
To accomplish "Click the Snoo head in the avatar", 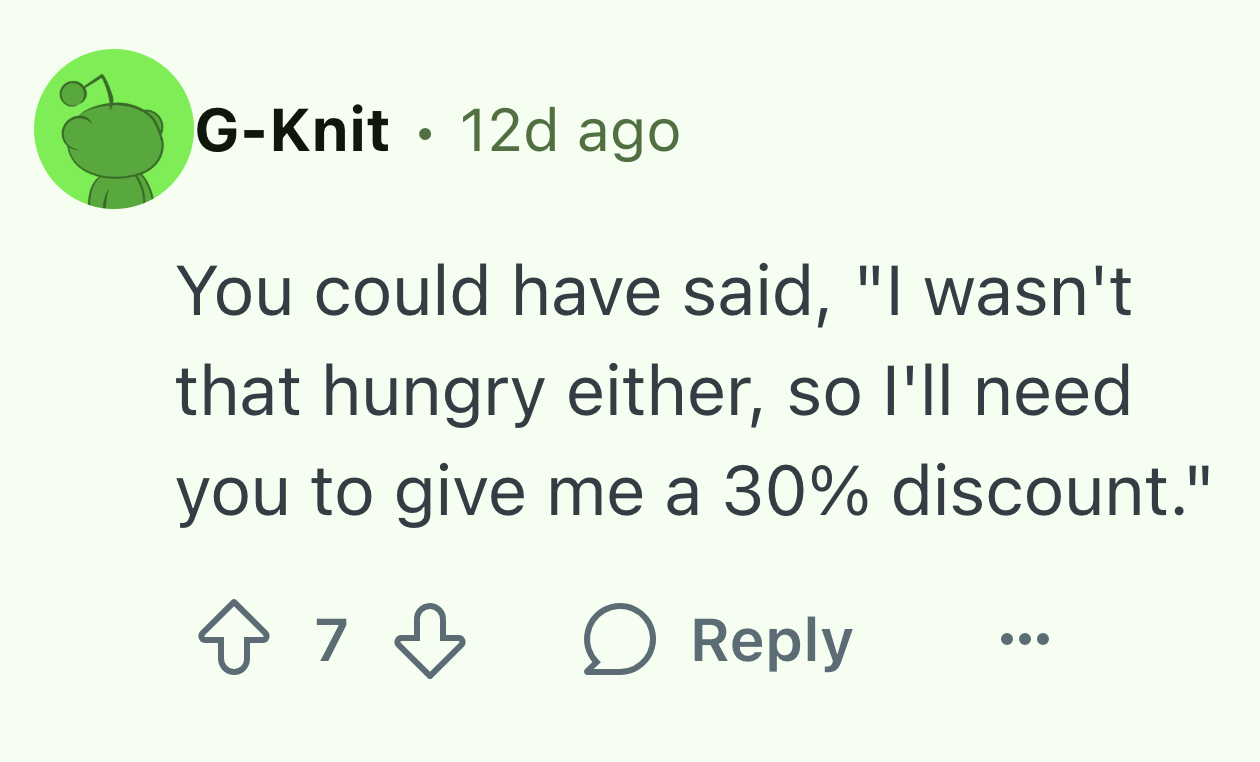I will click(x=112, y=140).
